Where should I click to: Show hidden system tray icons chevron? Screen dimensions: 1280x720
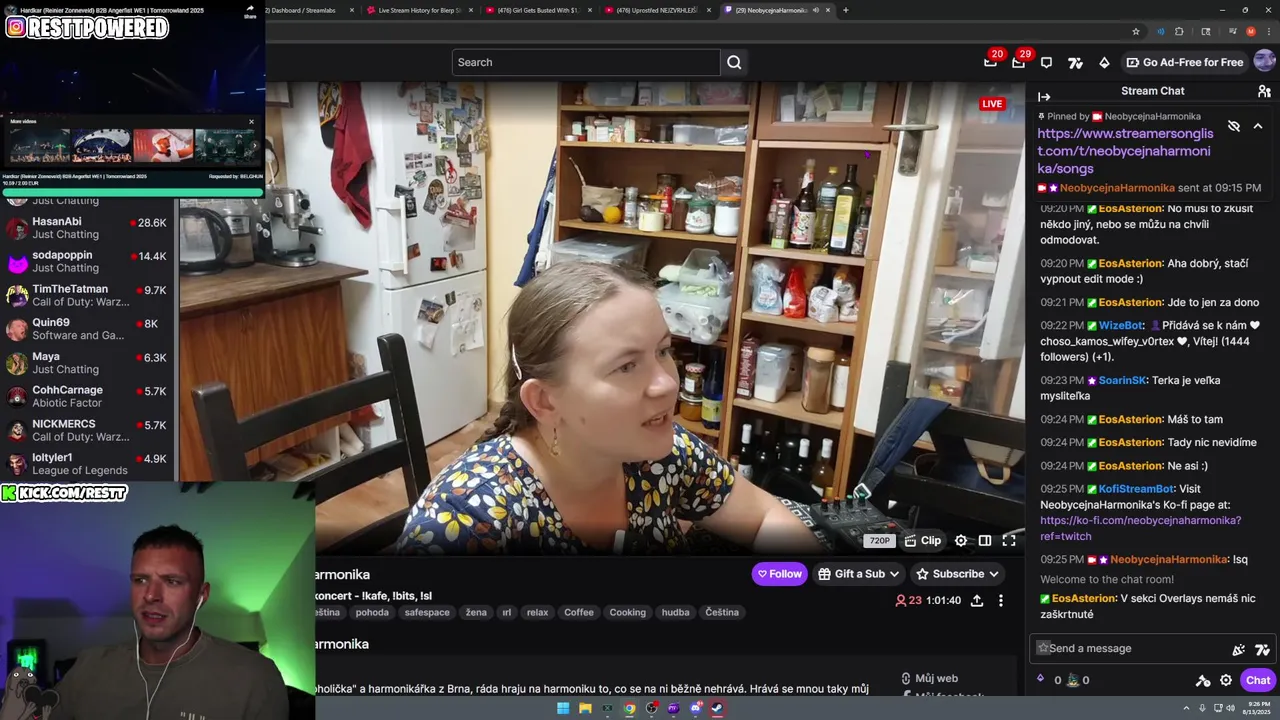tap(1186, 708)
